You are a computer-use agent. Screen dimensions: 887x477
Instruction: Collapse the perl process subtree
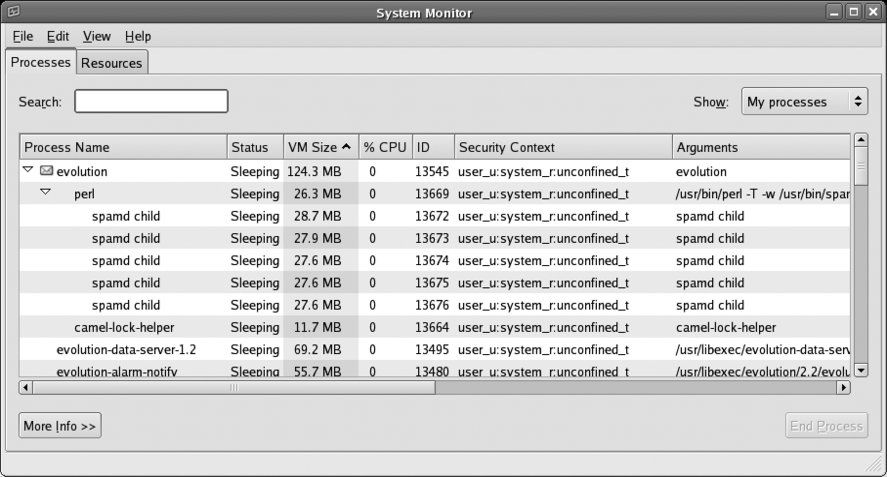(x=45, y=192)
